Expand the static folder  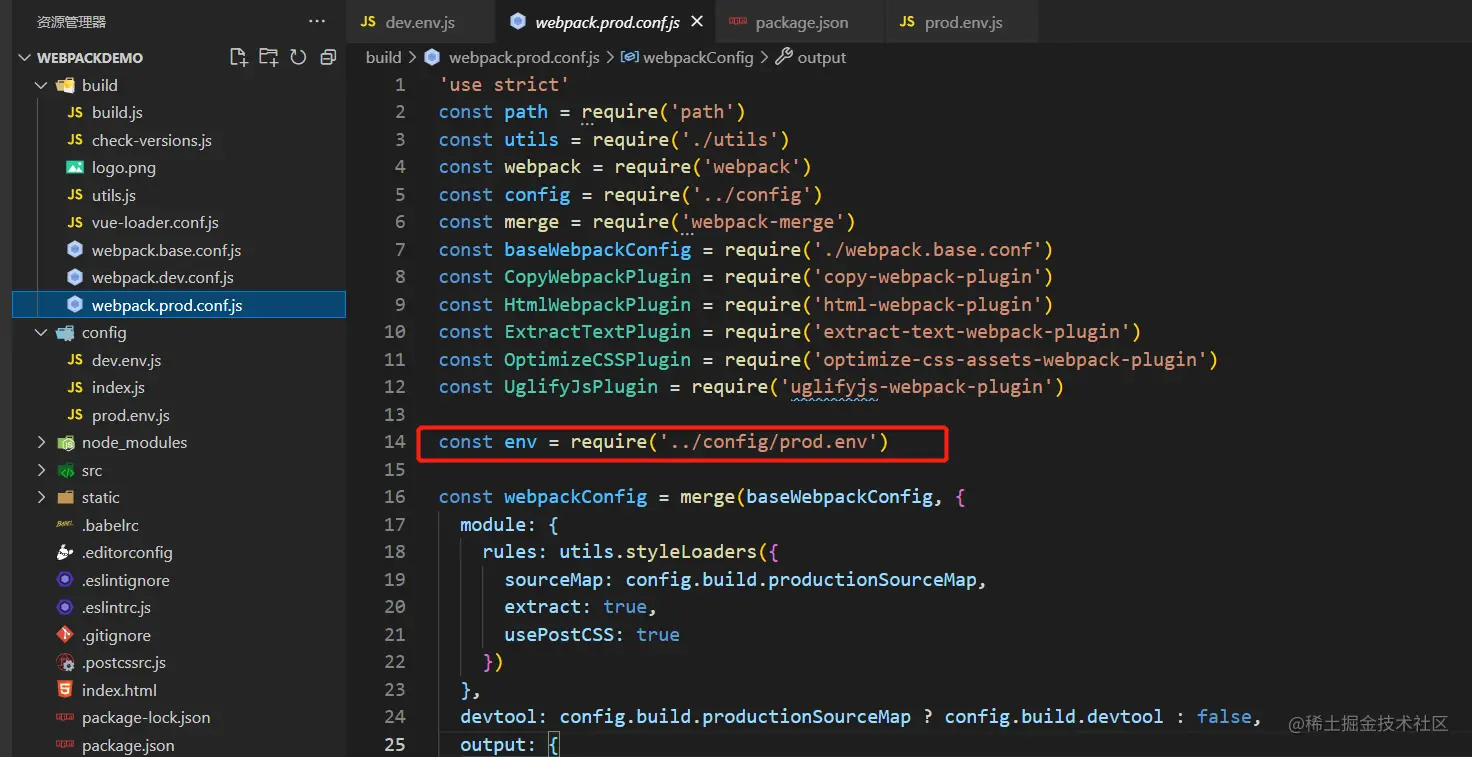click(x=41, y=497)
